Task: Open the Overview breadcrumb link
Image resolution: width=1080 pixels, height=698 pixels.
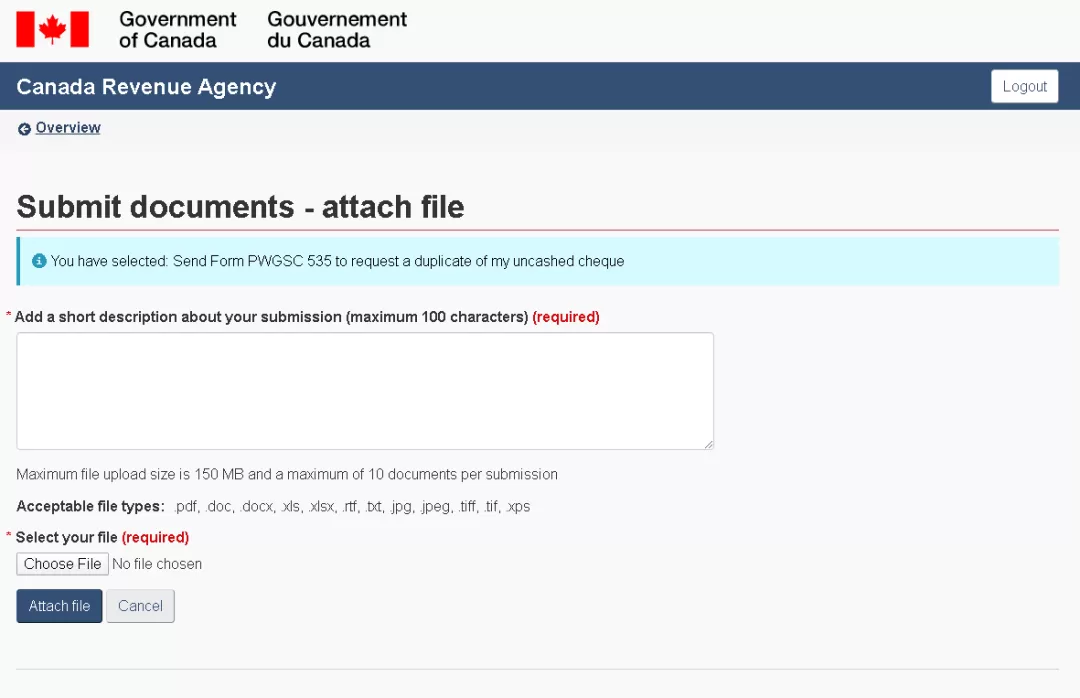Action: tap(68, 127)
